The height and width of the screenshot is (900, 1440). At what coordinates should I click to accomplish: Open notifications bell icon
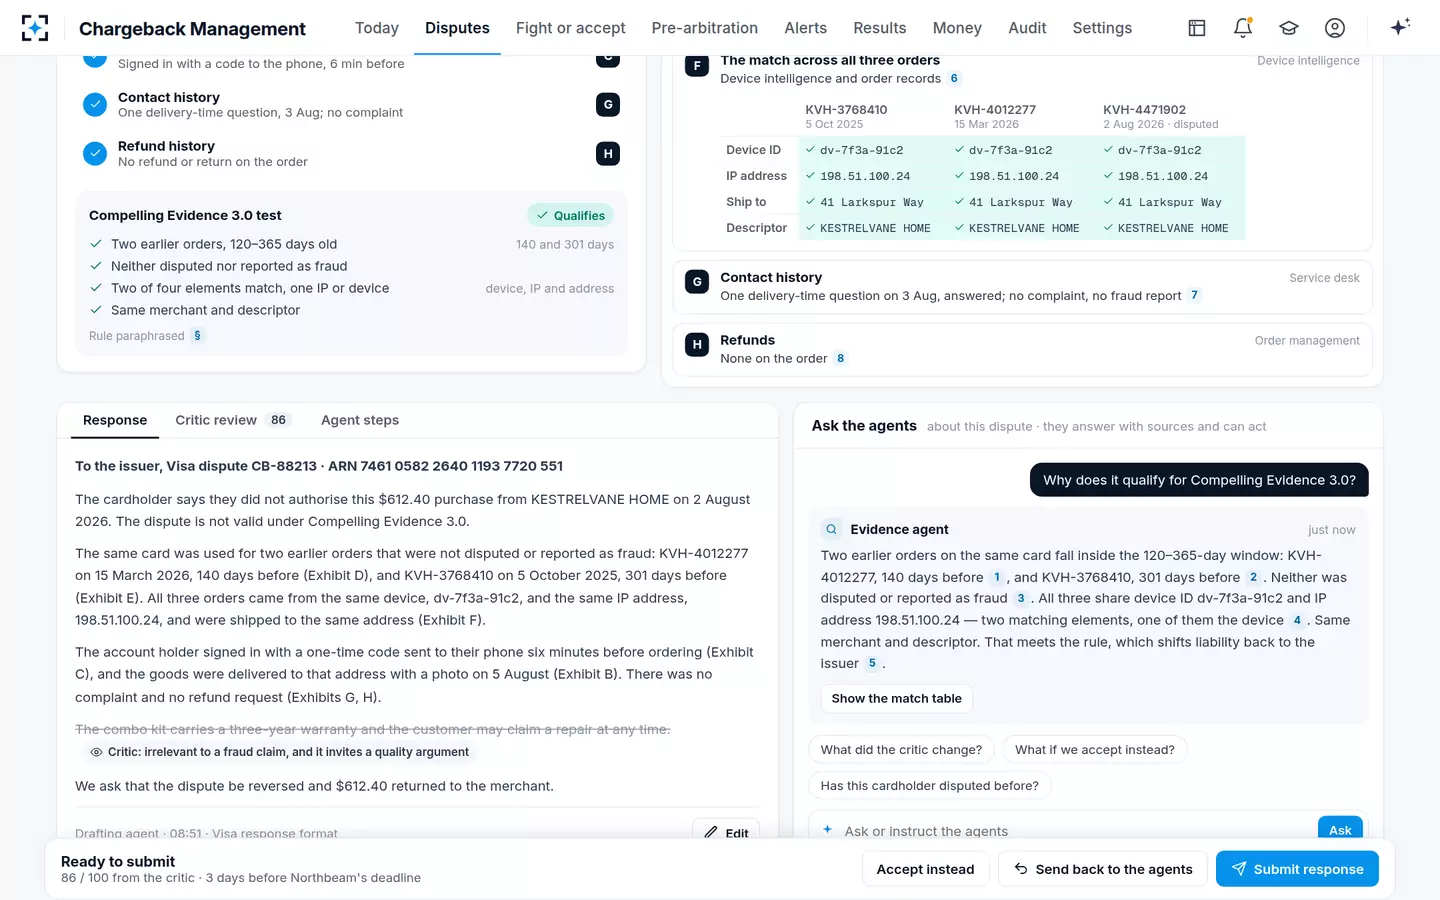(x=1243, y=28)
